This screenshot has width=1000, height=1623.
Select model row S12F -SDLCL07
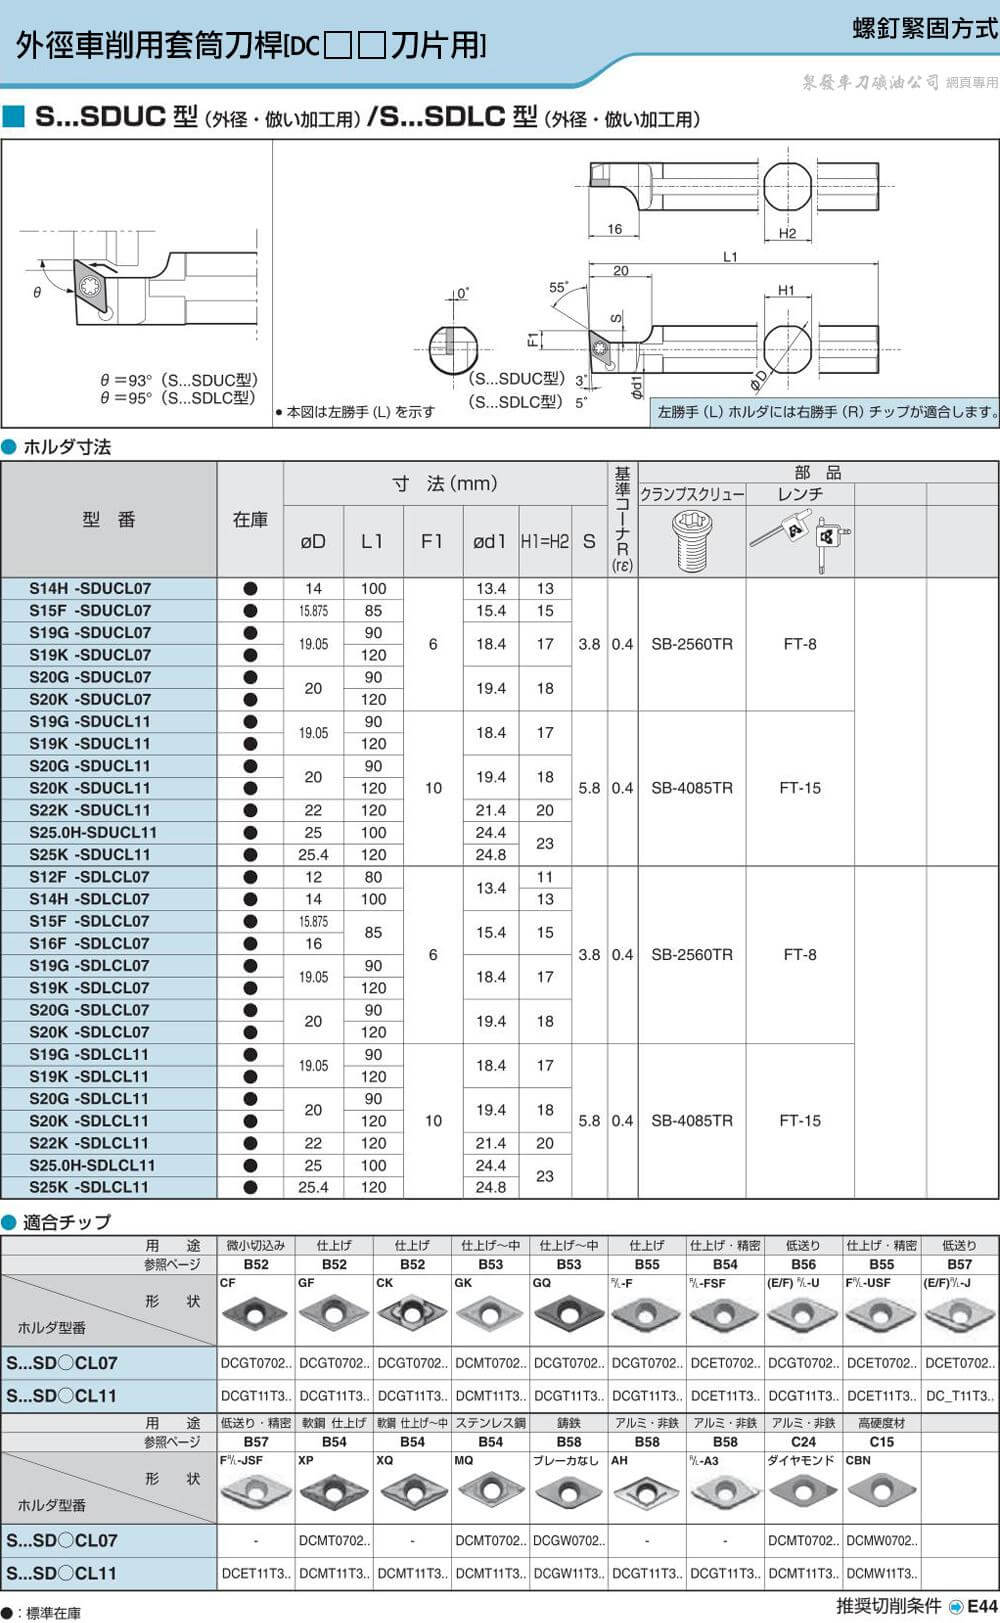click(x=109, y=877)
